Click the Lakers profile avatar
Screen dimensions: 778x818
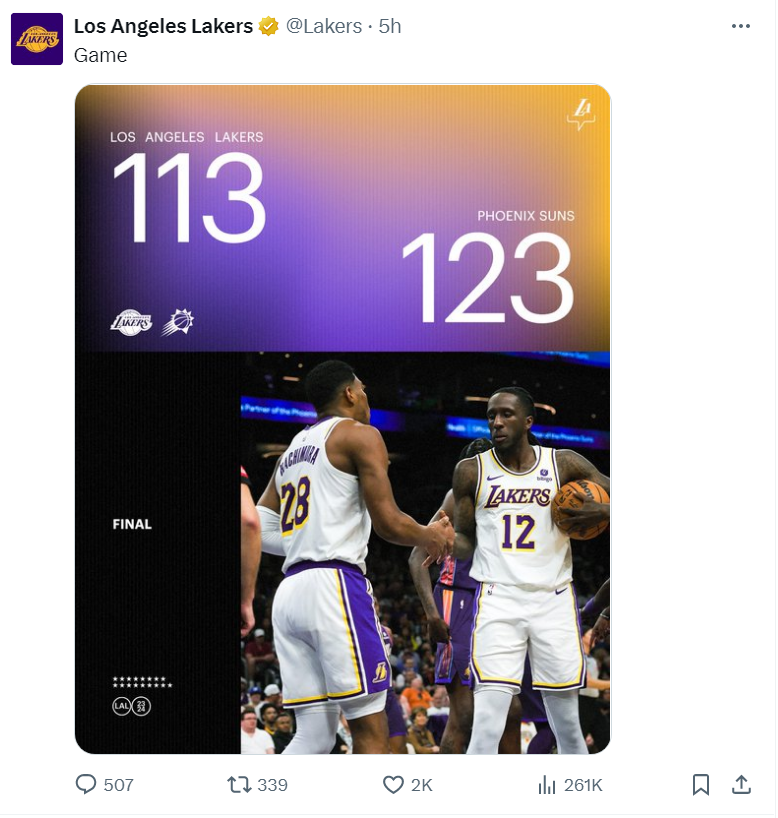(x=37, y=39)
